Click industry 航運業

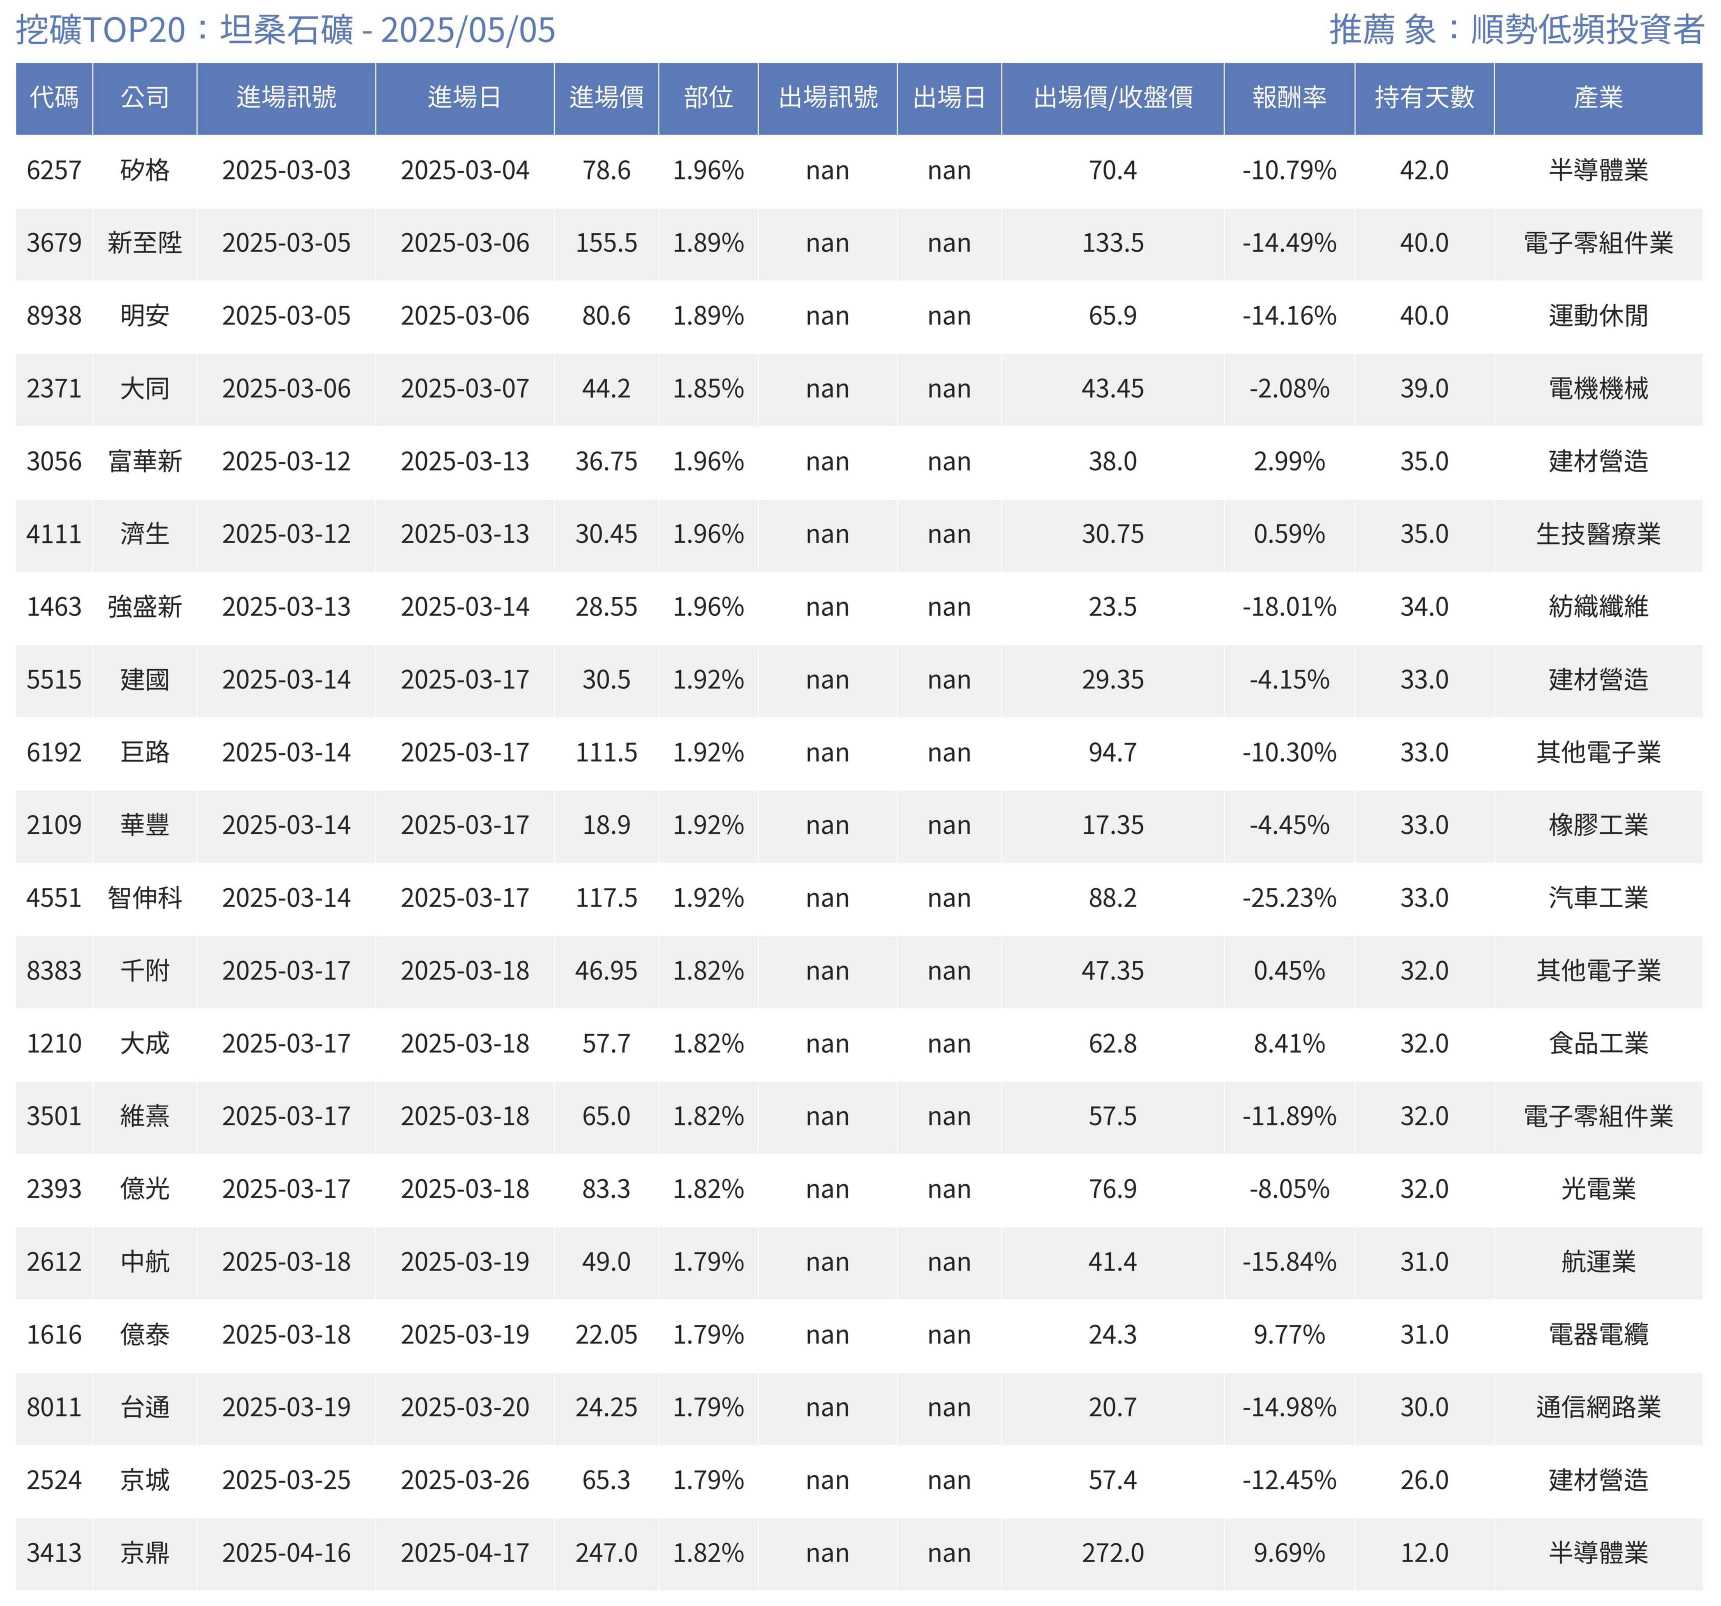1599,1263
